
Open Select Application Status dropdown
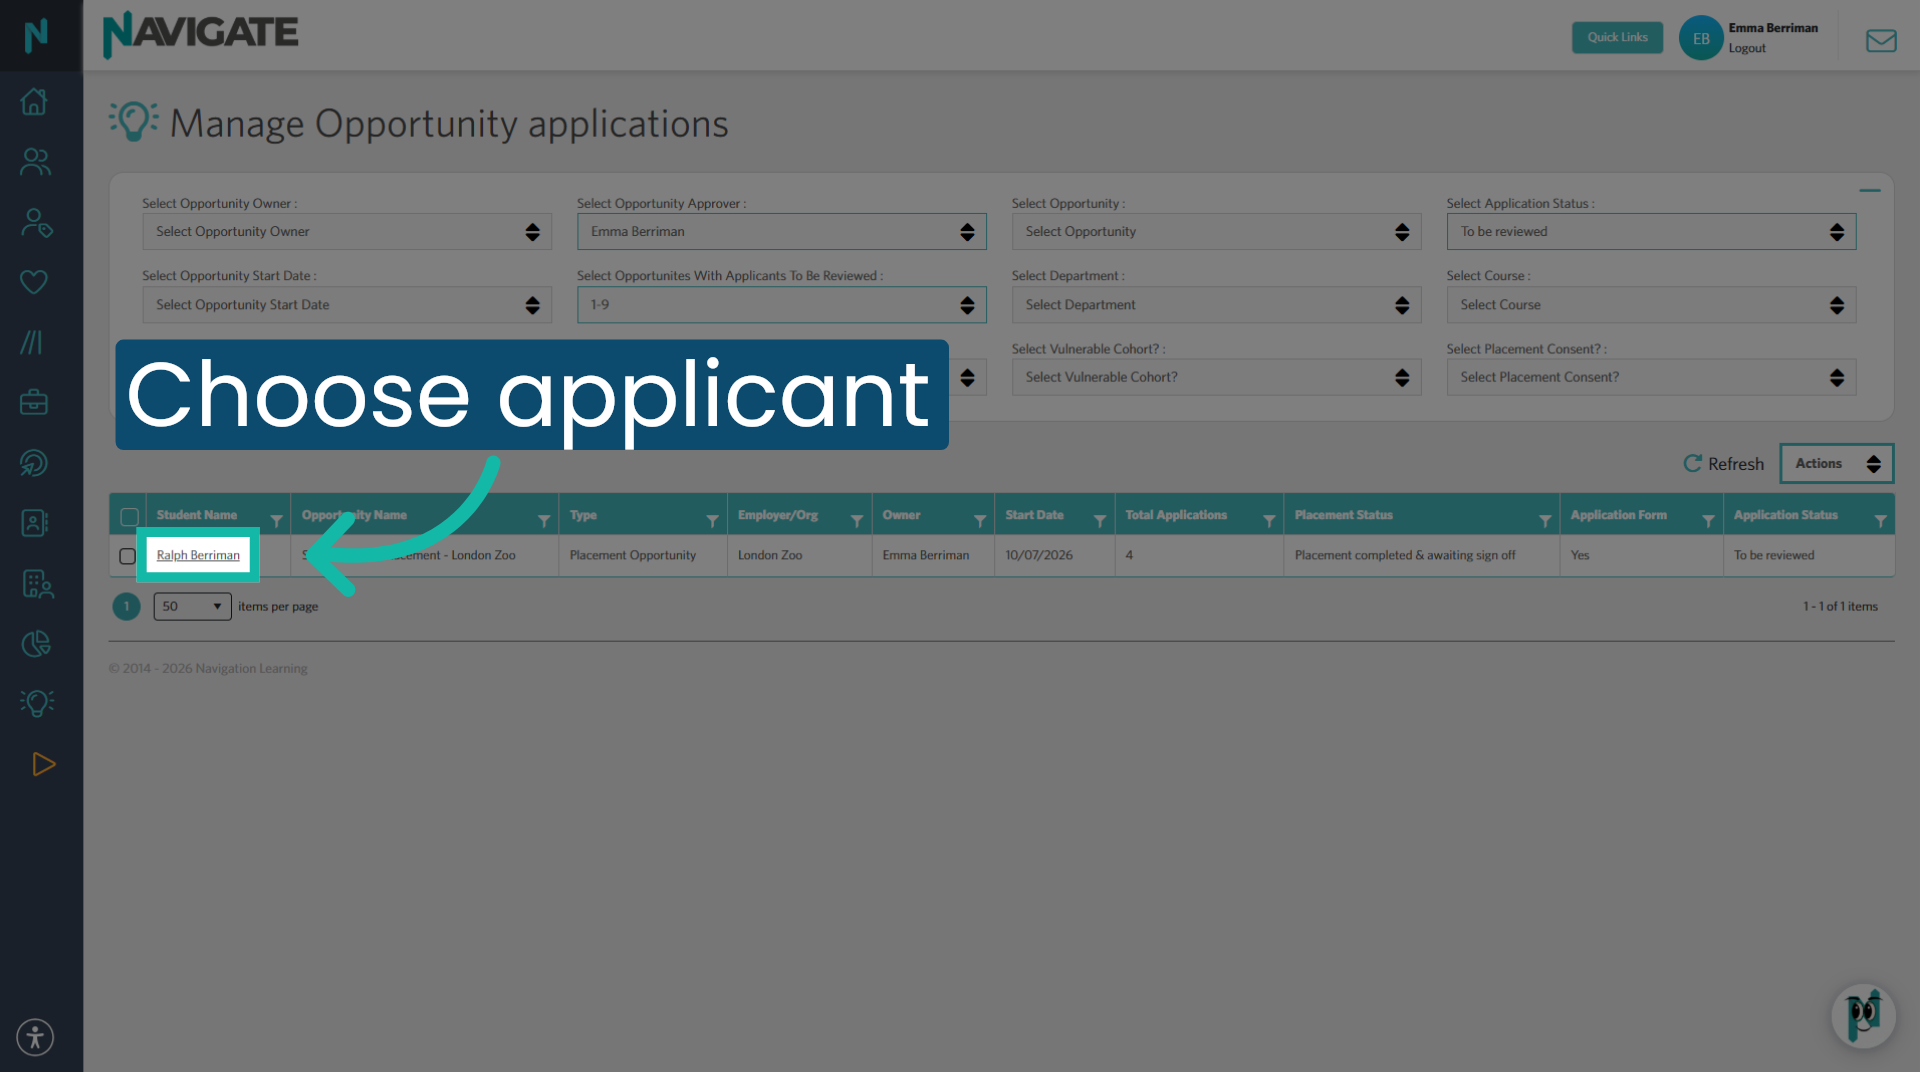tap(1652, 232)
